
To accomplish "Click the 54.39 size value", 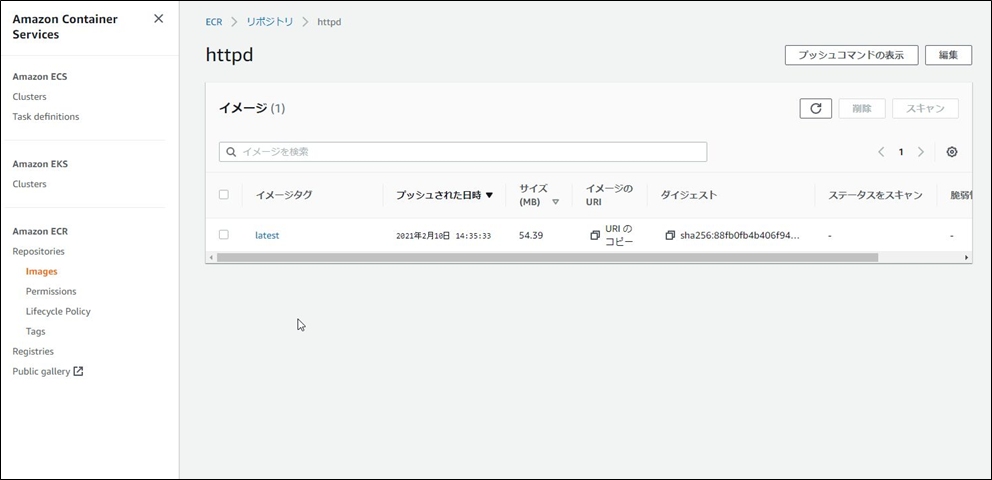I will [531, 235].
